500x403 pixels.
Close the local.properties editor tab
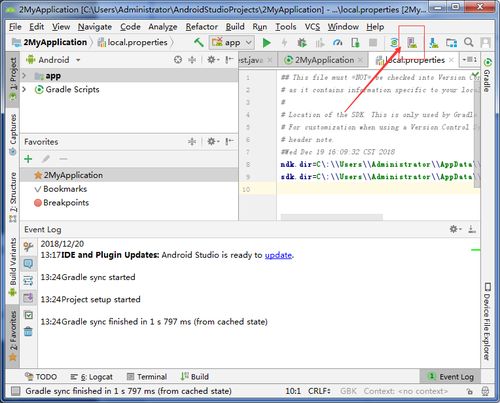coord(451,60)
